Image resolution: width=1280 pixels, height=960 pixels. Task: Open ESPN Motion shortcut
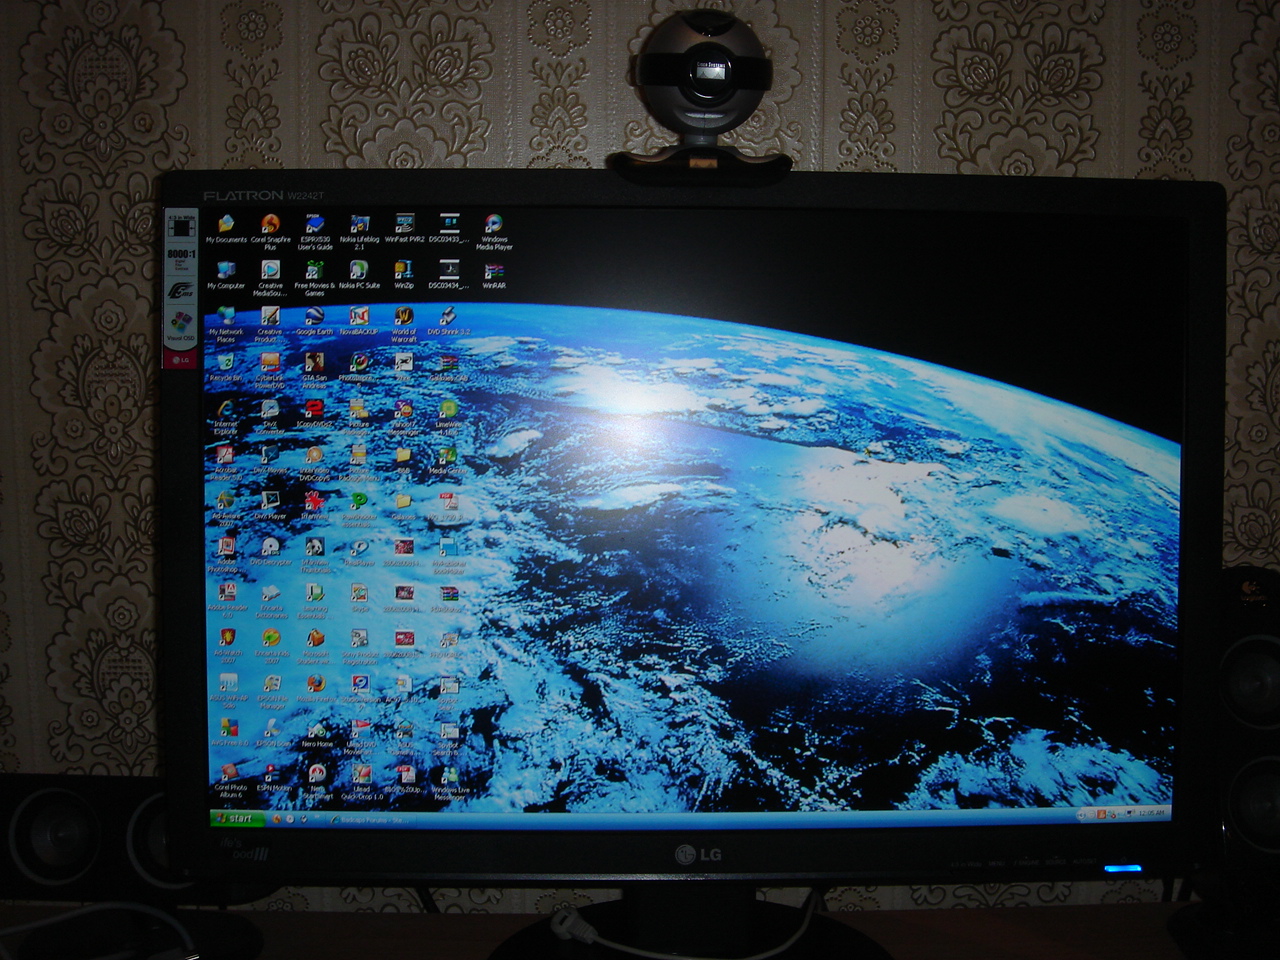pos(273,778)
